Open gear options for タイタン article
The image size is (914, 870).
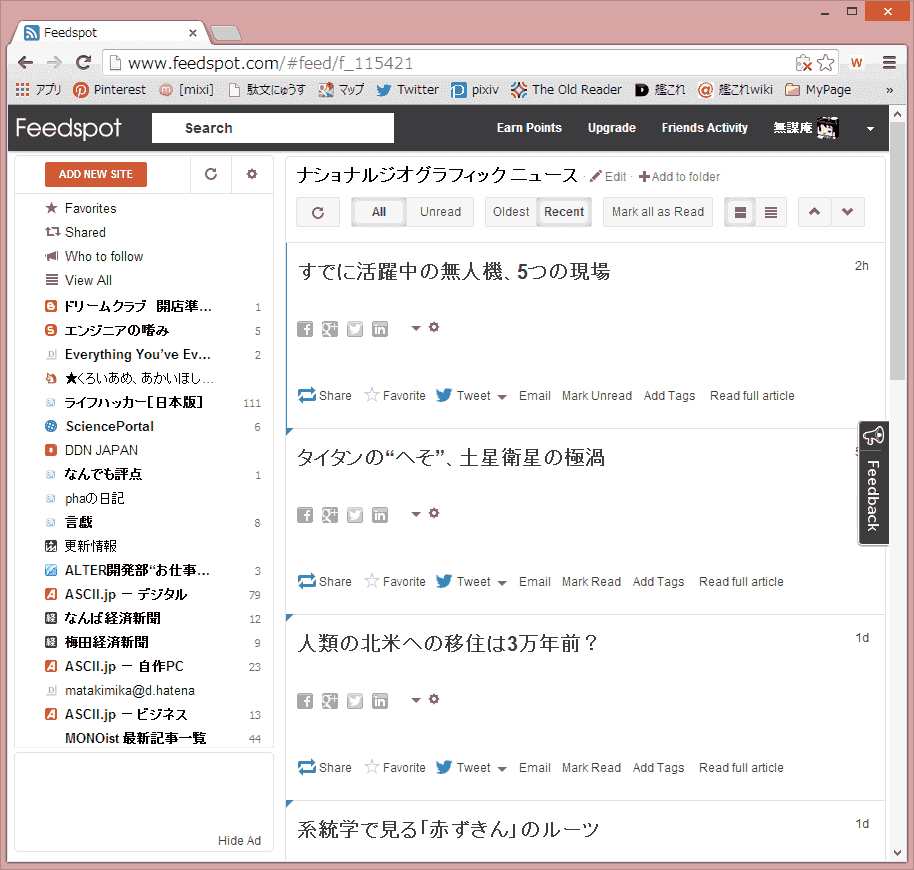434,513
